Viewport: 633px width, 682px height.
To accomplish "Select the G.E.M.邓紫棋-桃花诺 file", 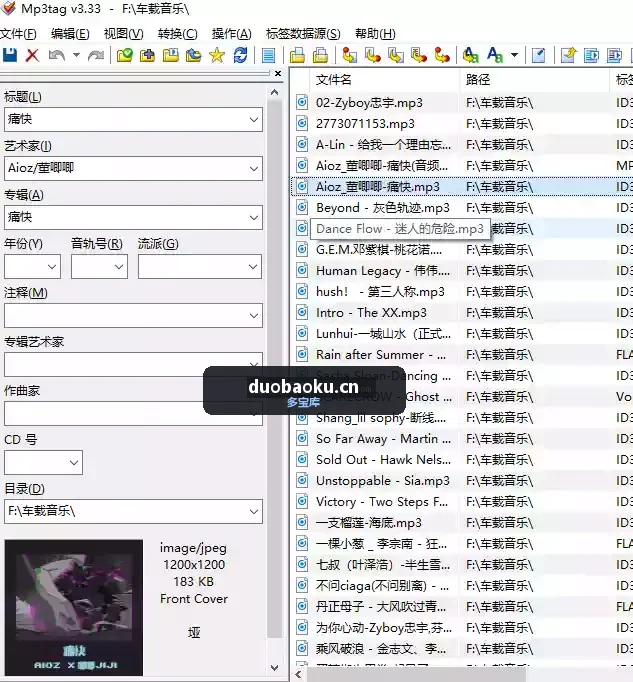I will click(379, 250).
